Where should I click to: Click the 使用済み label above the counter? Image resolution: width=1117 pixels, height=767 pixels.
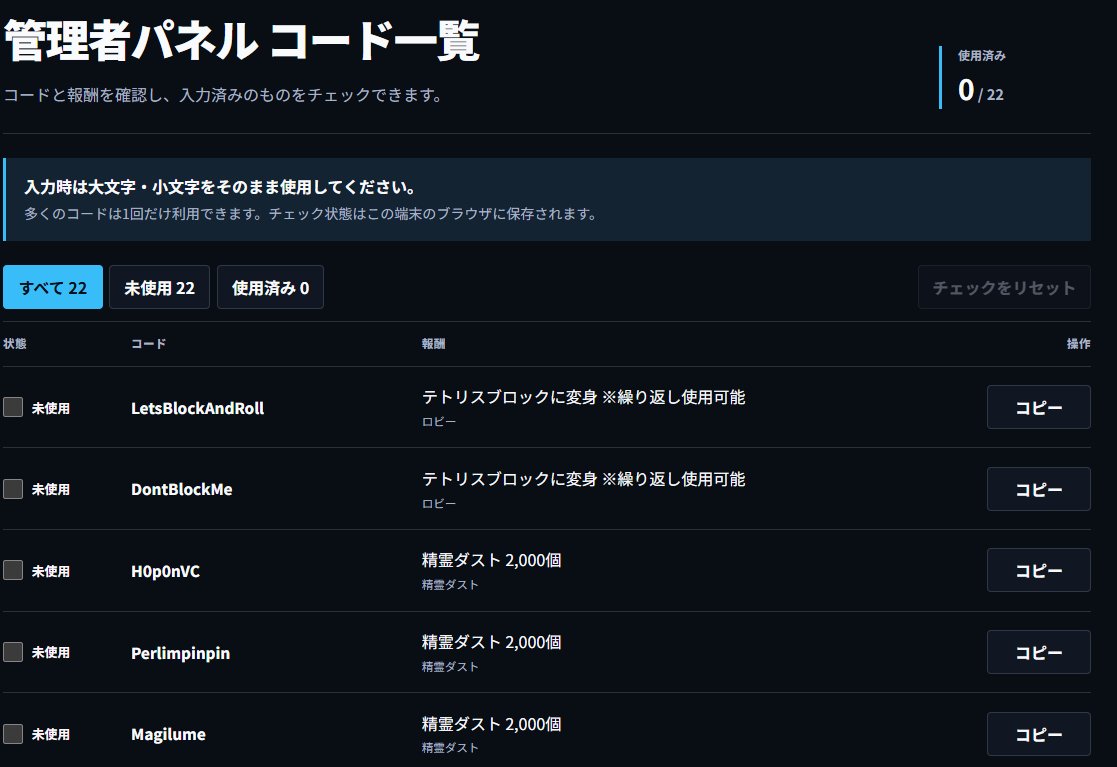click(982, 56)
